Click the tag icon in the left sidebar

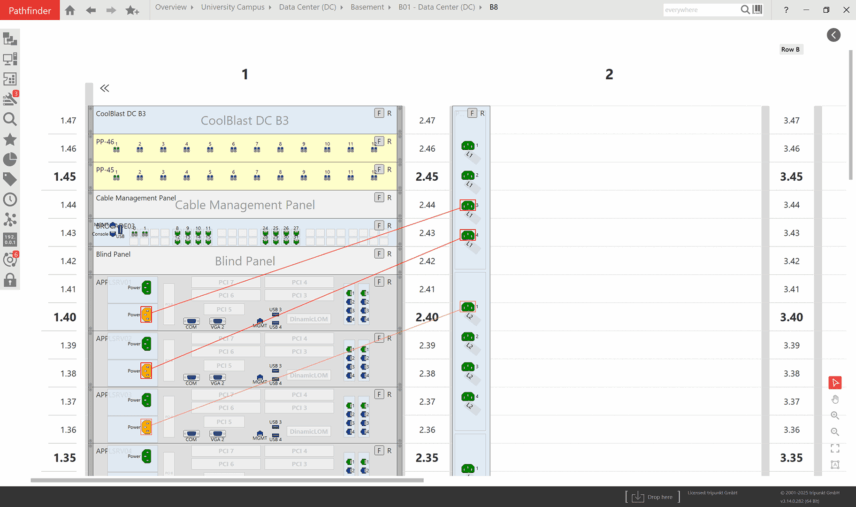(10, 179)
